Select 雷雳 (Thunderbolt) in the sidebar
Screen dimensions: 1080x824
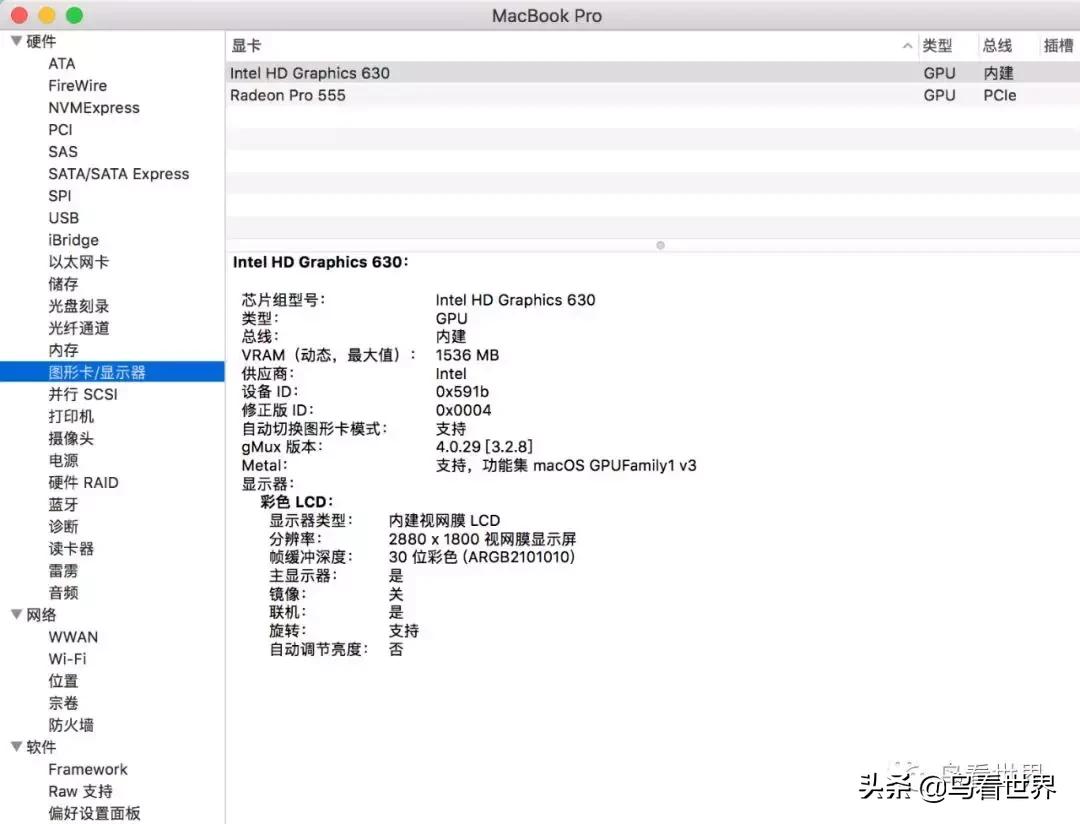coord(63,570)
